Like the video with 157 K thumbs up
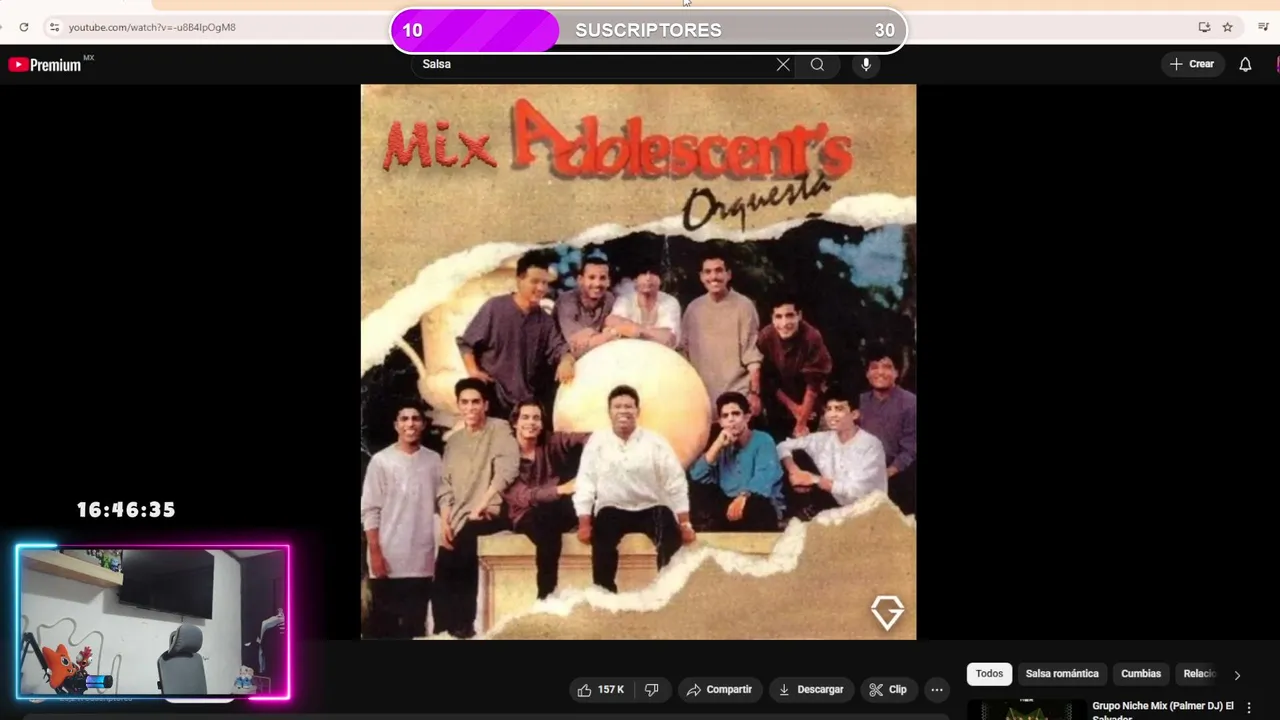The width and height of the screenshot is (1280, 720). (600, 689)
